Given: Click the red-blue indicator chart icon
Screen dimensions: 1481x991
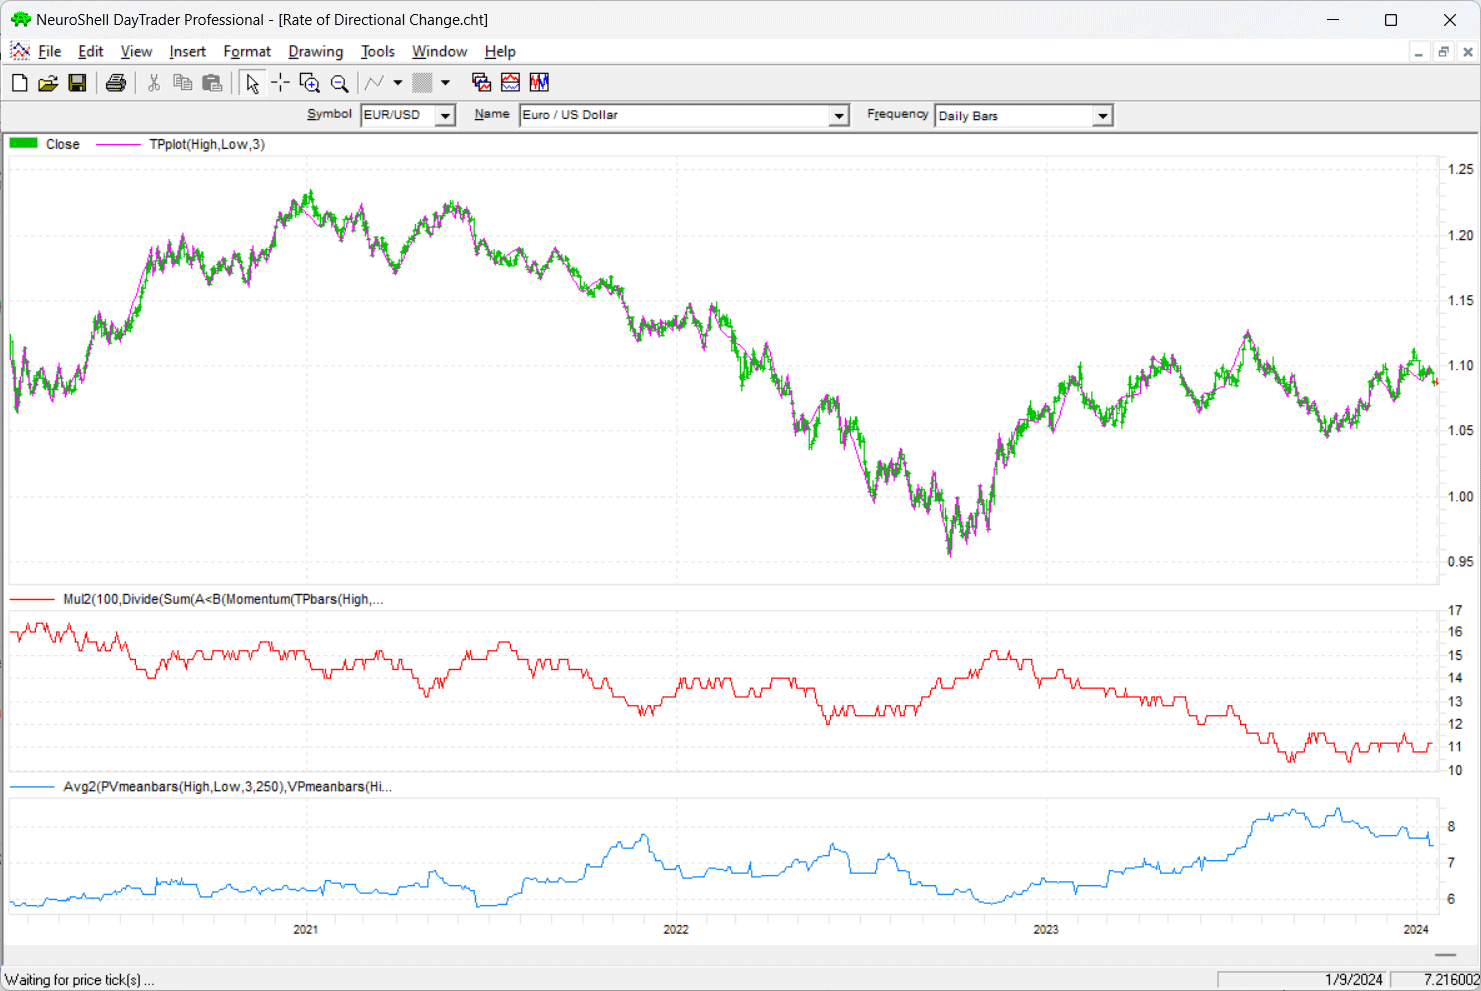Looking at the screenshot, I should 511,83.
